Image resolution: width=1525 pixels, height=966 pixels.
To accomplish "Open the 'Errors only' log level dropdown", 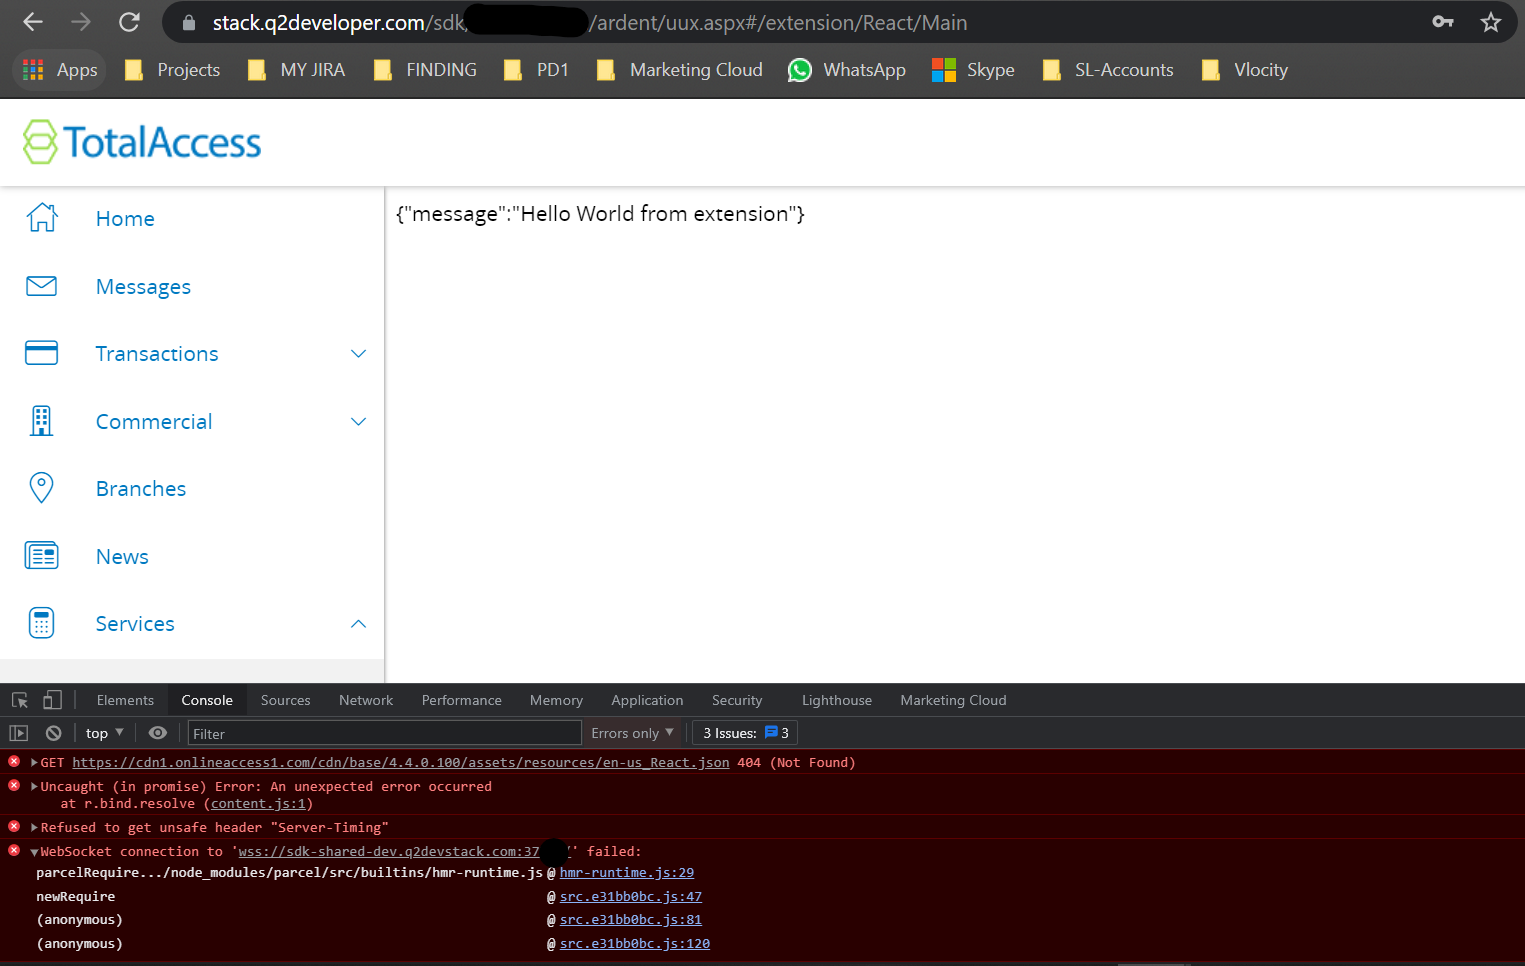I will pos(632,733).
